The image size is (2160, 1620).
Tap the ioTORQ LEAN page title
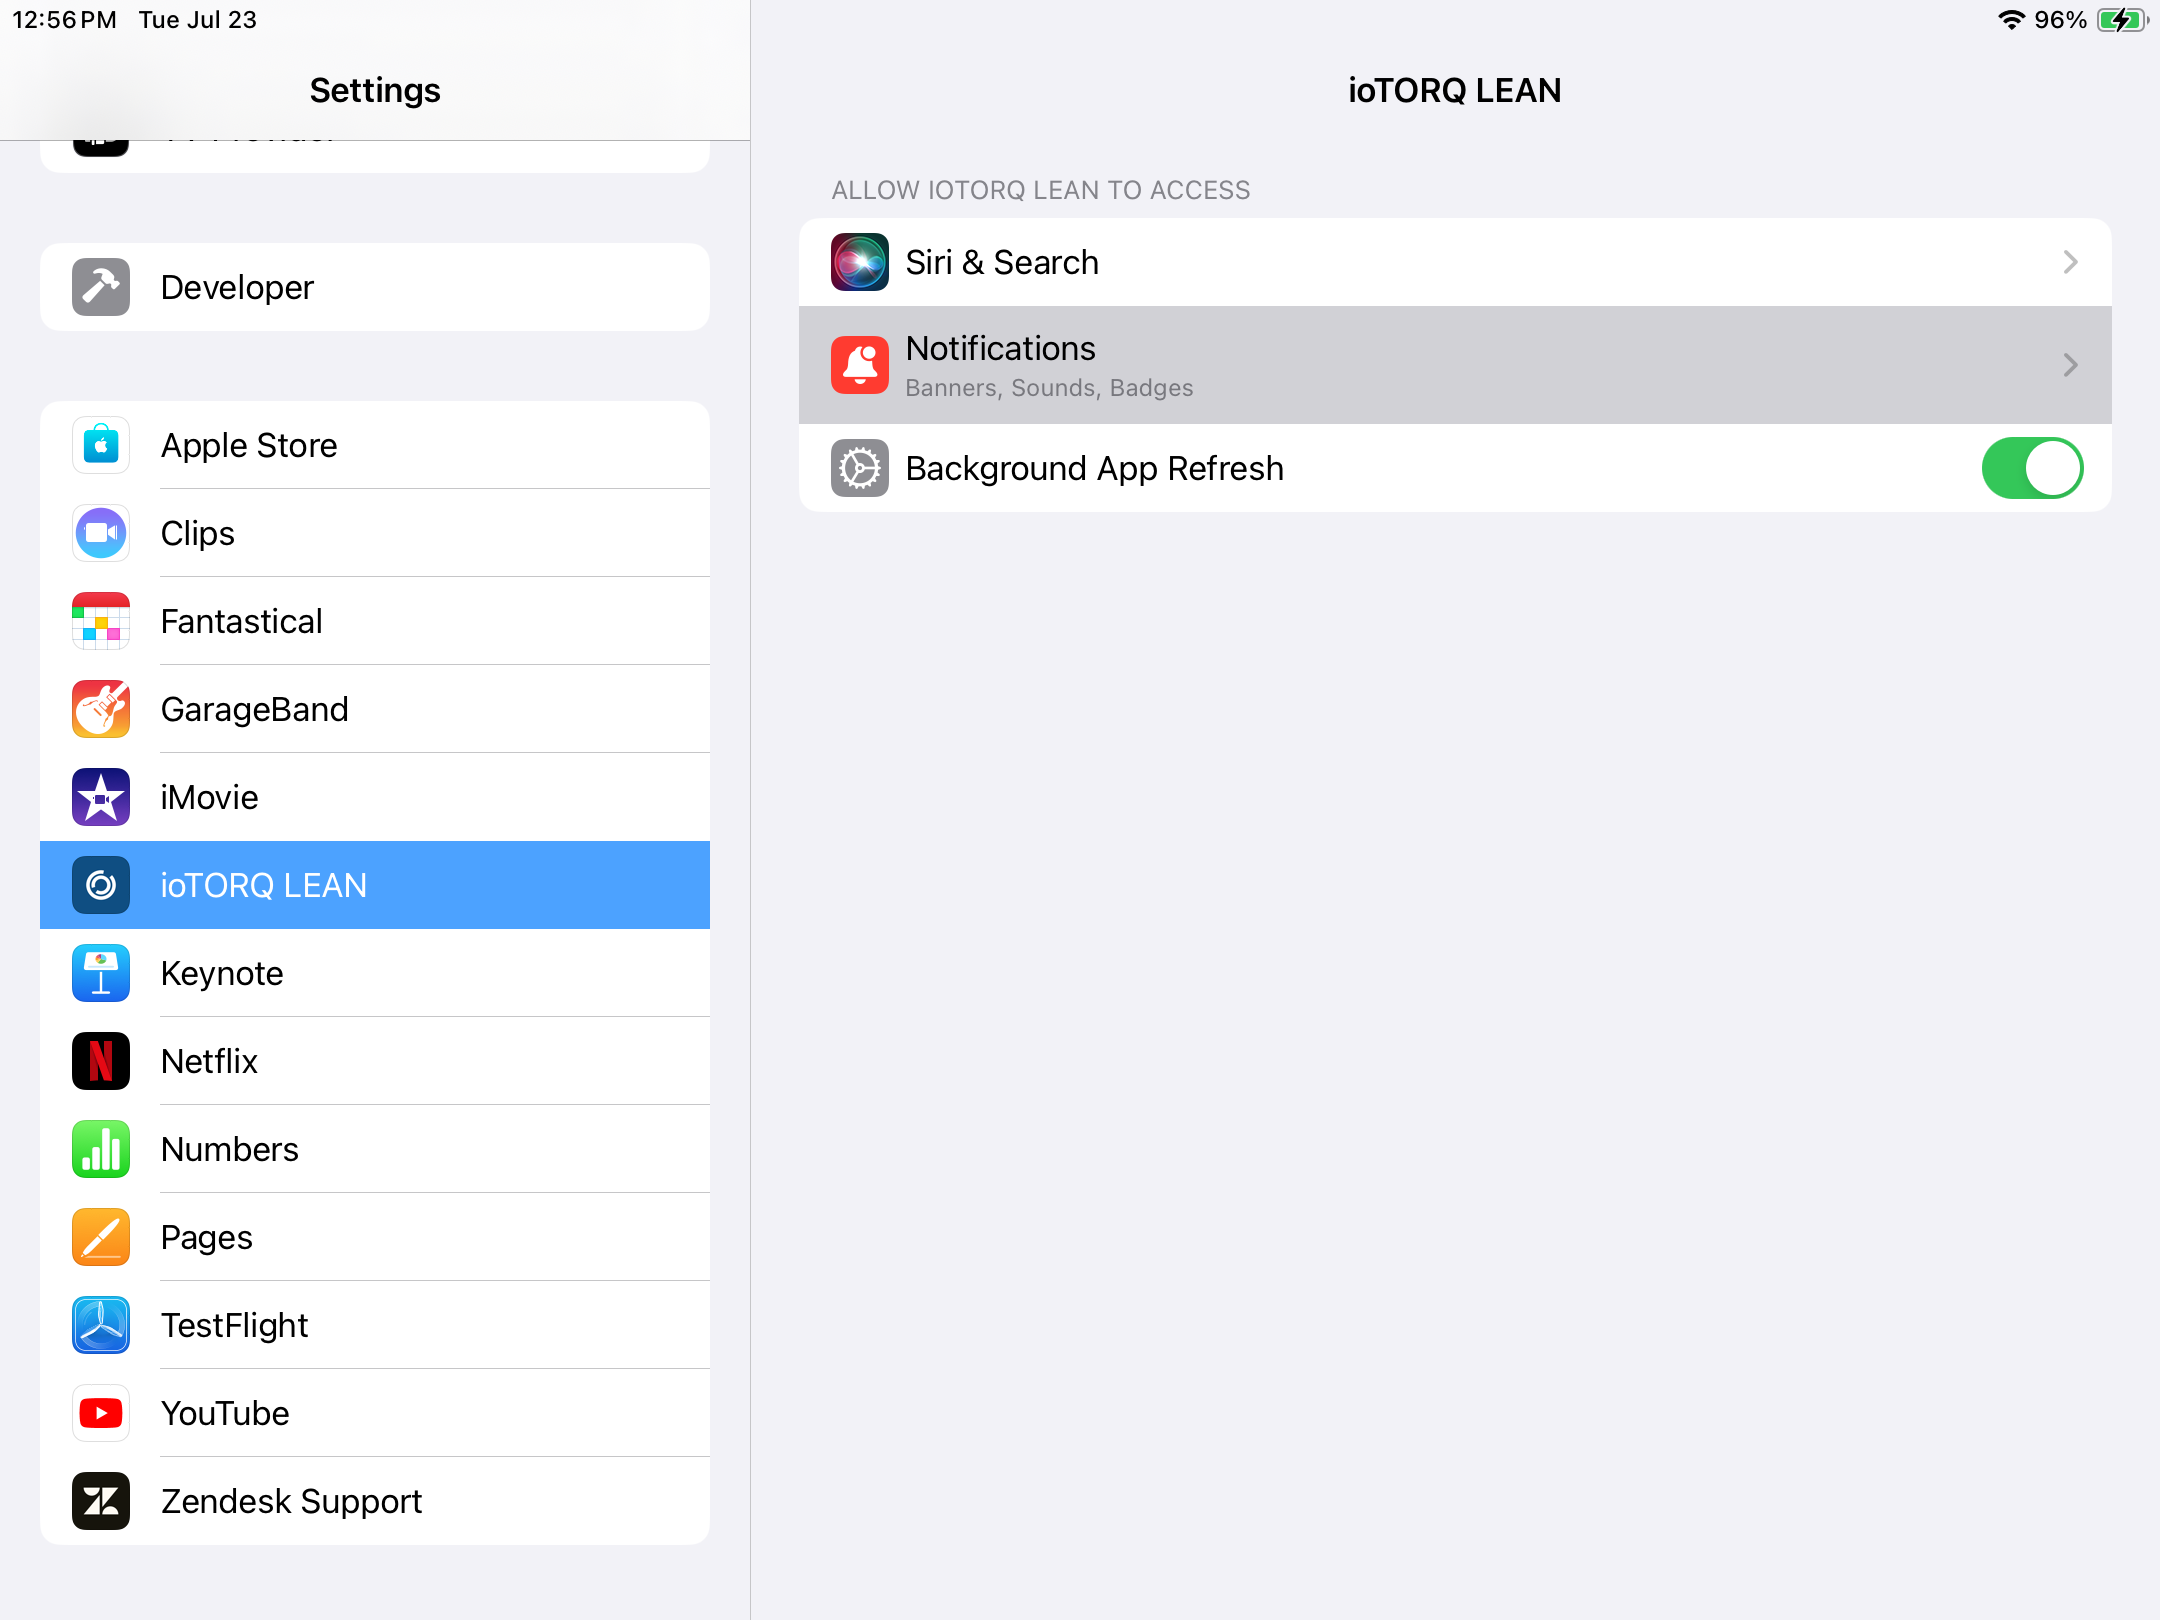click(x=1454, y=90)
